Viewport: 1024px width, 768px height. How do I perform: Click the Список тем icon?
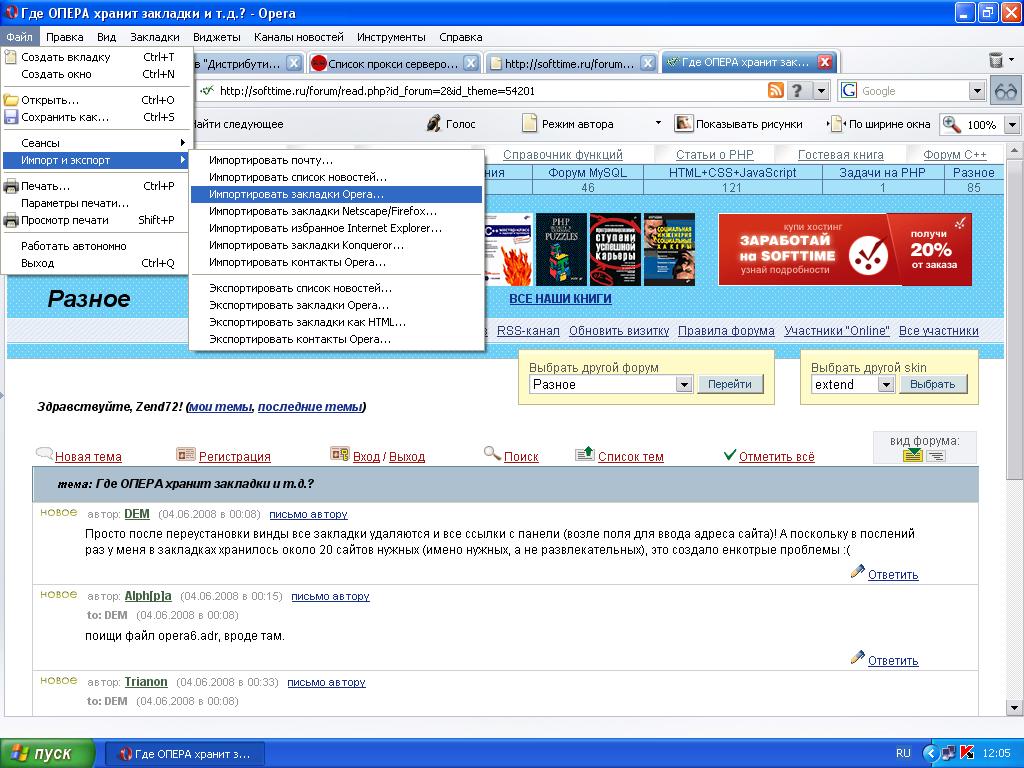[x=584, y=453]
